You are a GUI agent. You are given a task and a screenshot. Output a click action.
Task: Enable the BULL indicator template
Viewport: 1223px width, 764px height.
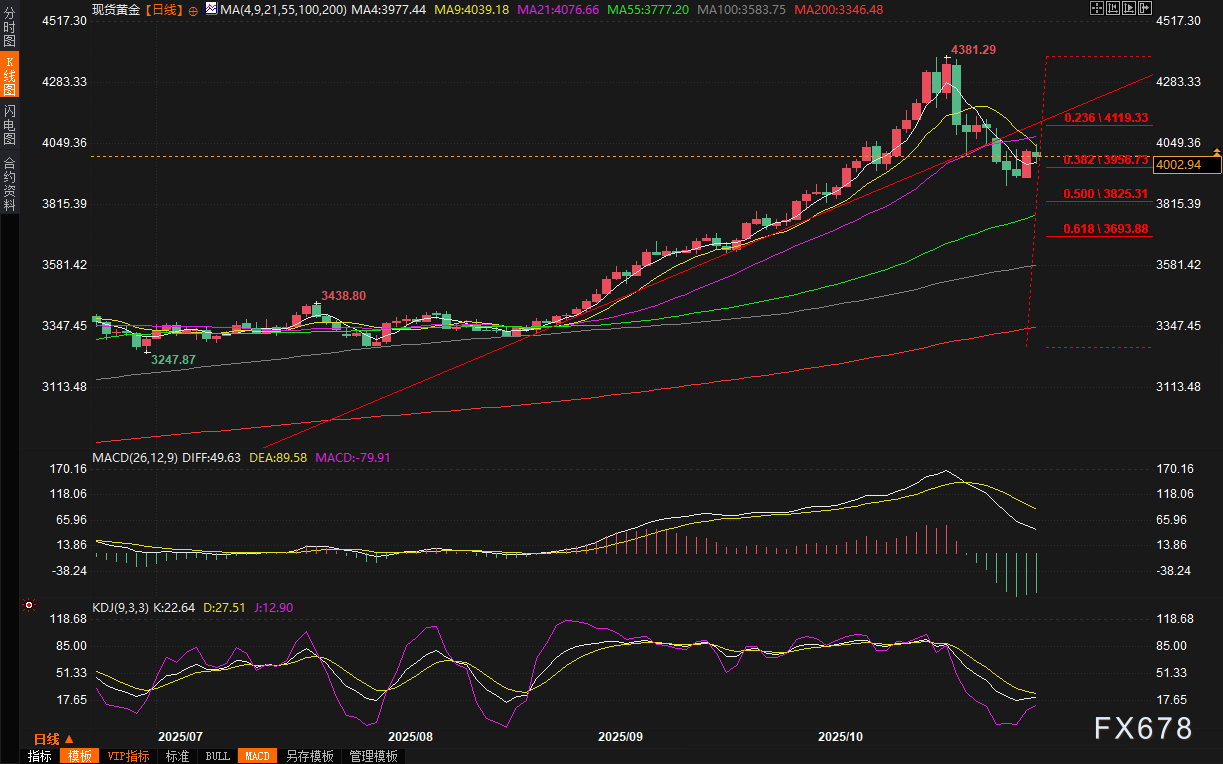tap(217, 756)
